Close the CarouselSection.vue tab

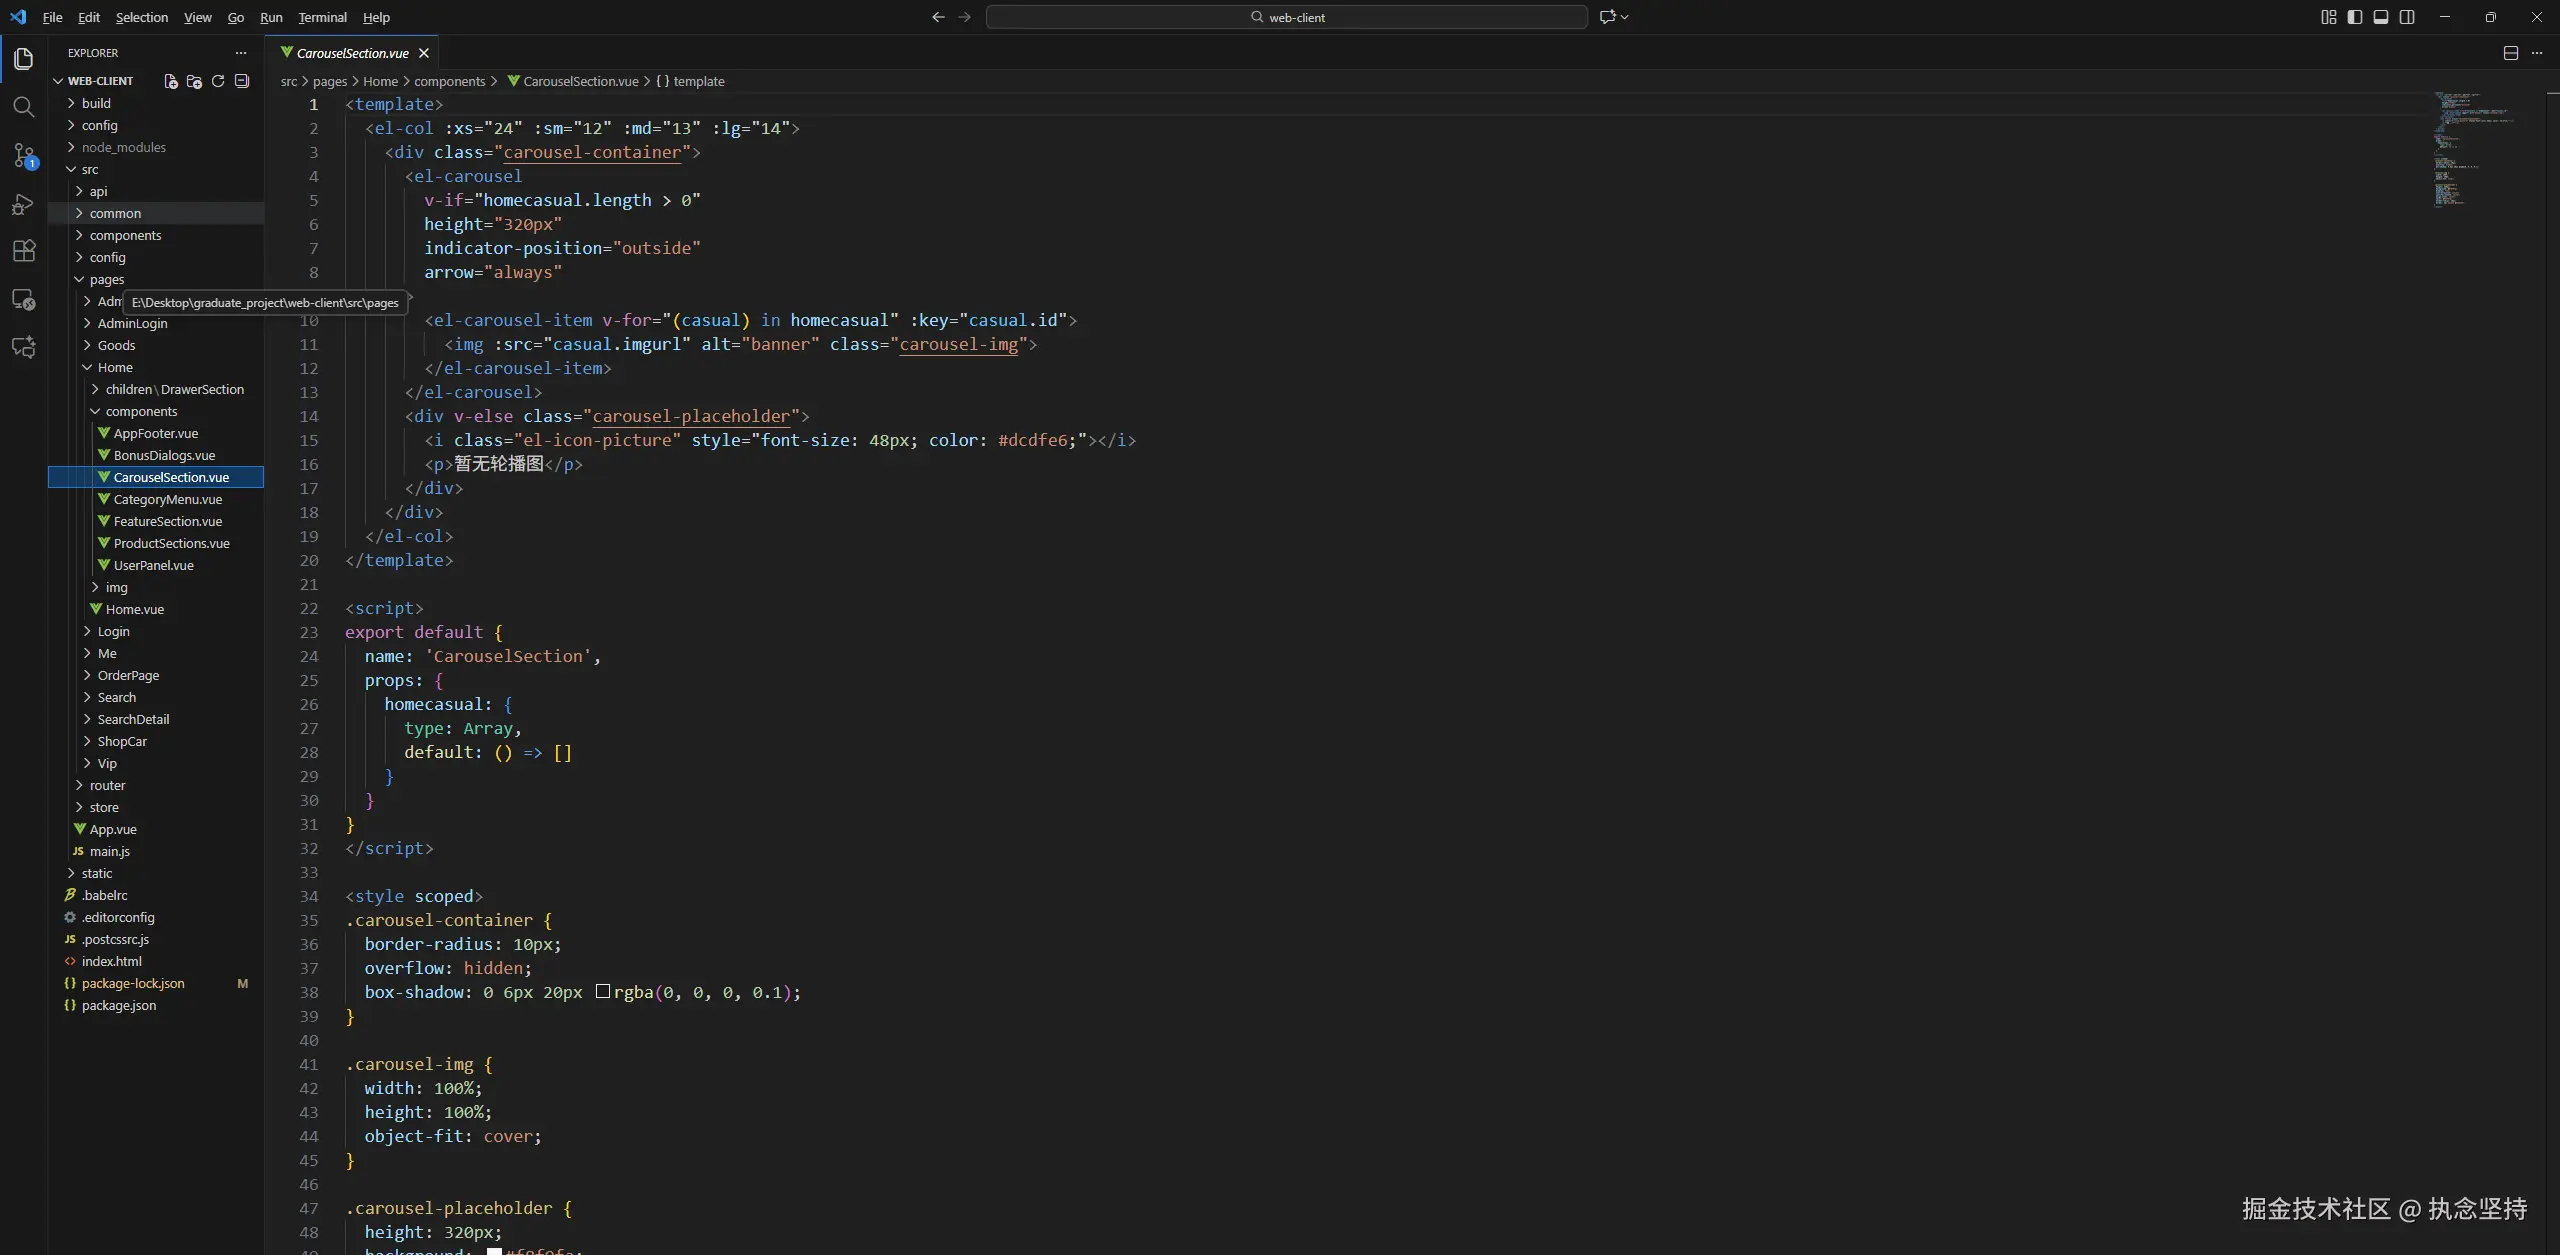[x=424, y=53]
